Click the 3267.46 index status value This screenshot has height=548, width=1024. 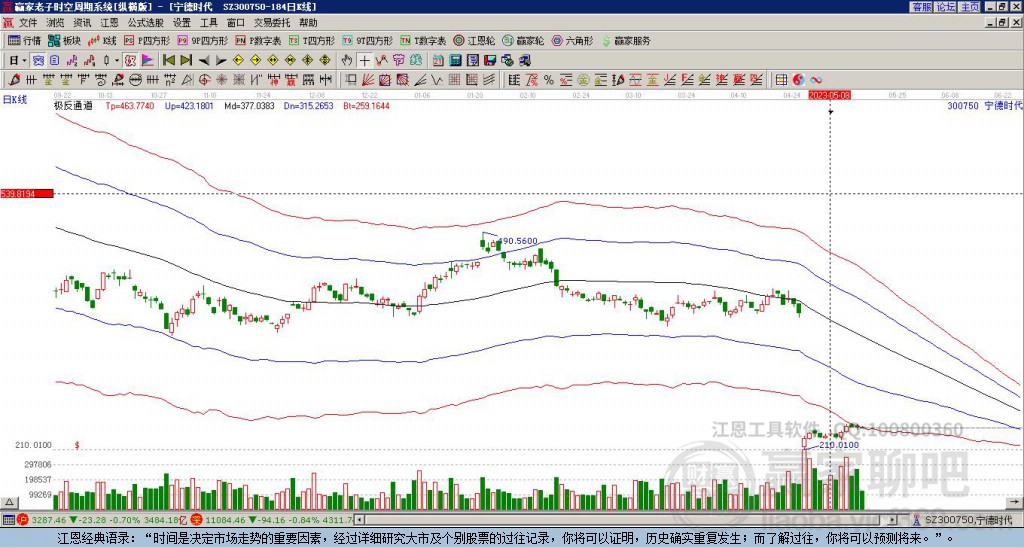point(48,520)
